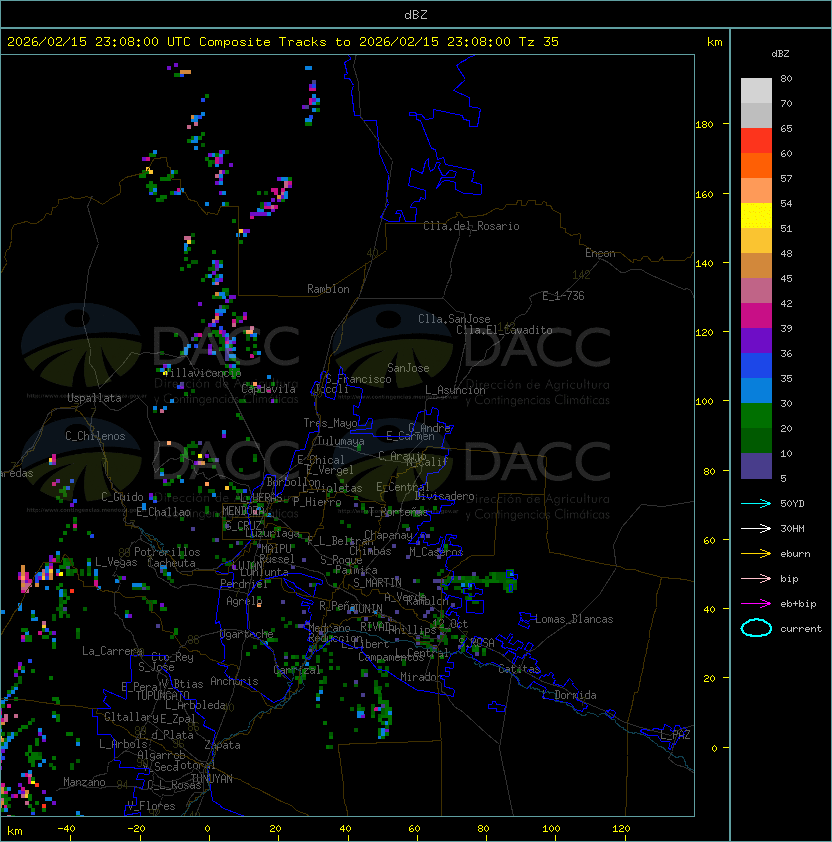832x842 pixels.
Task: Click the '50YD' legend label
Action: pos(792,504)
